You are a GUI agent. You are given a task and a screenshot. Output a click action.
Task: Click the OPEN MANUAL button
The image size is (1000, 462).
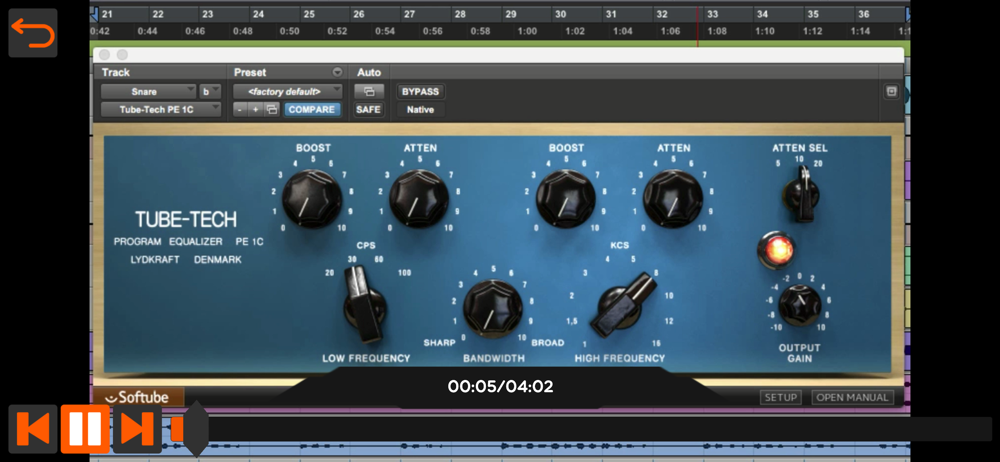click(852, 397)
